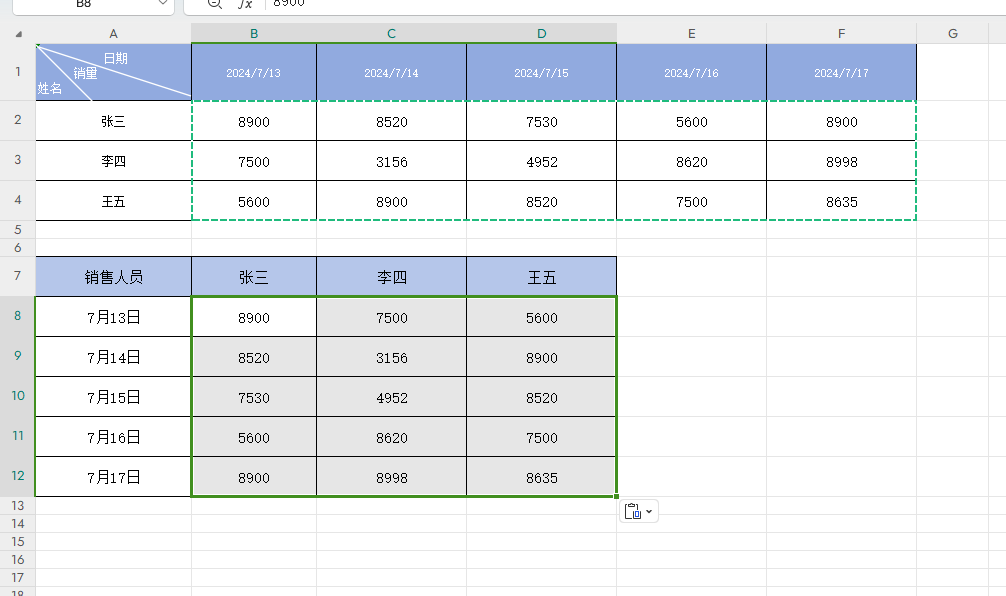Select cell C7 header 李四

click(391, 277)
